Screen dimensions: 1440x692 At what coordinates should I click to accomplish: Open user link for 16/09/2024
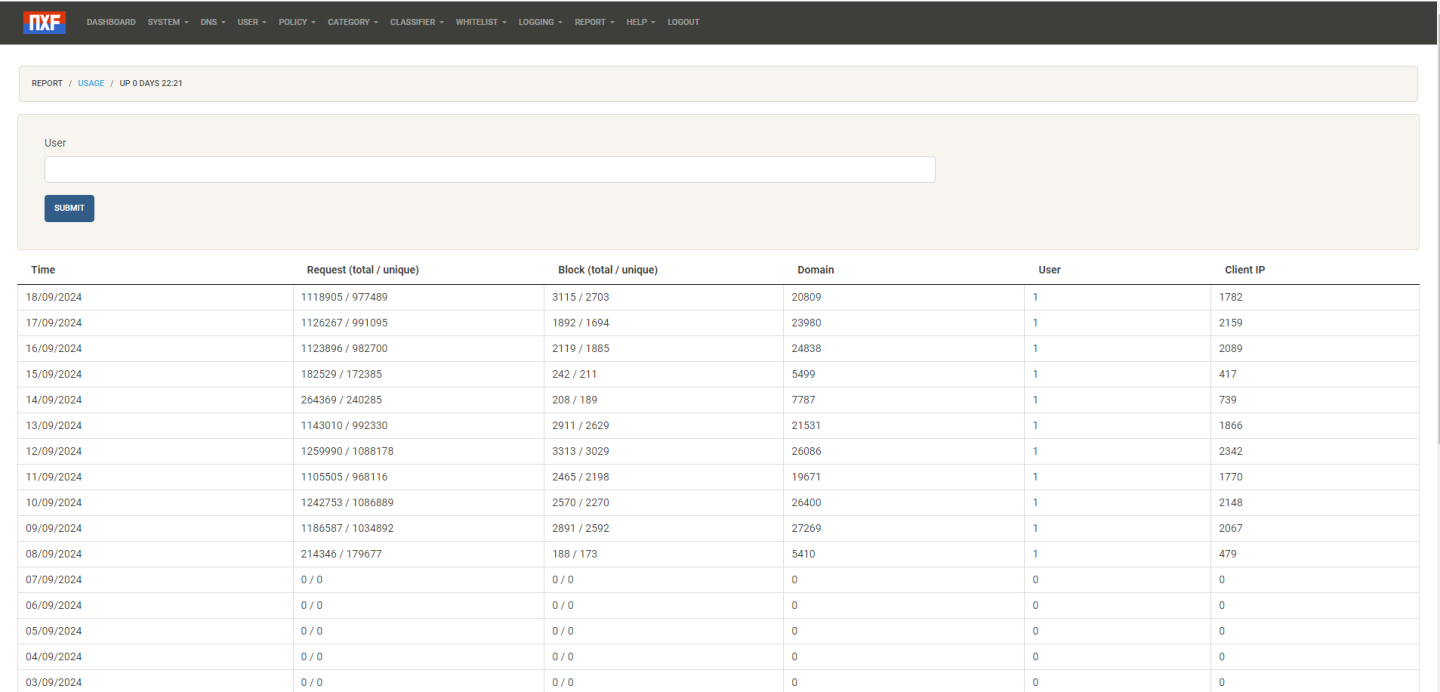1036,348
